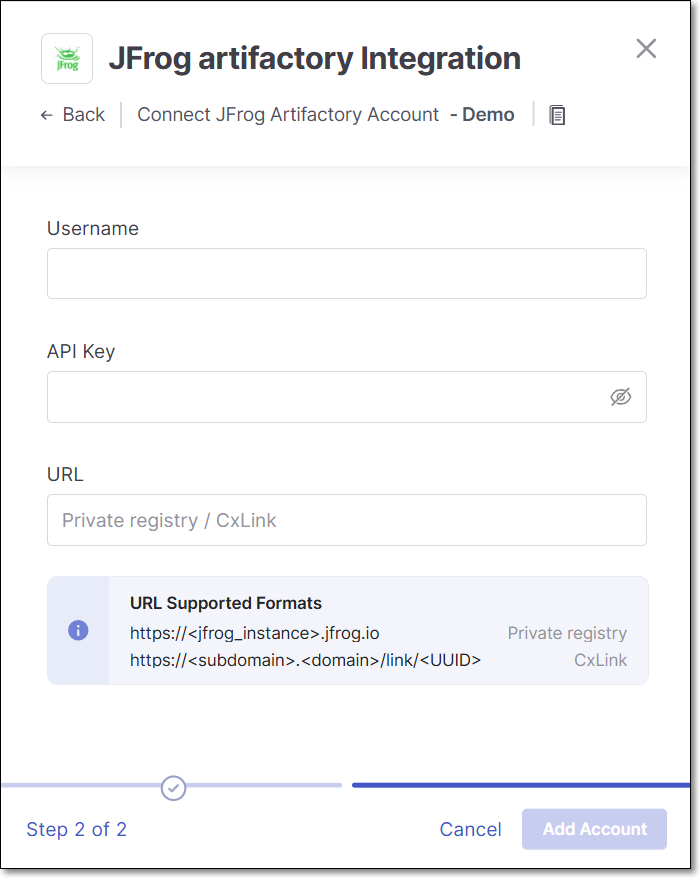
Task: Open the documentation icon next to Demo
Action: [x=557, y=115]
